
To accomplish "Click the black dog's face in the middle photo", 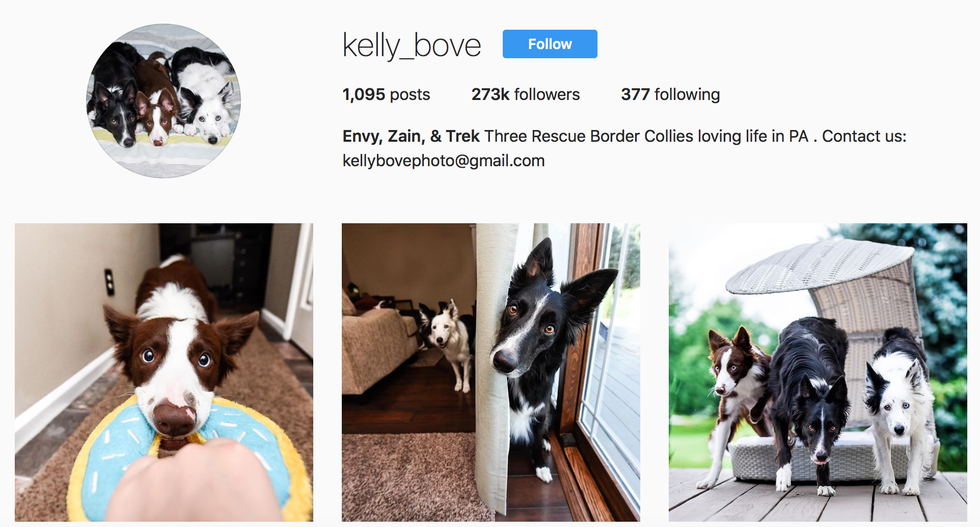I will (x=525, y=325).
